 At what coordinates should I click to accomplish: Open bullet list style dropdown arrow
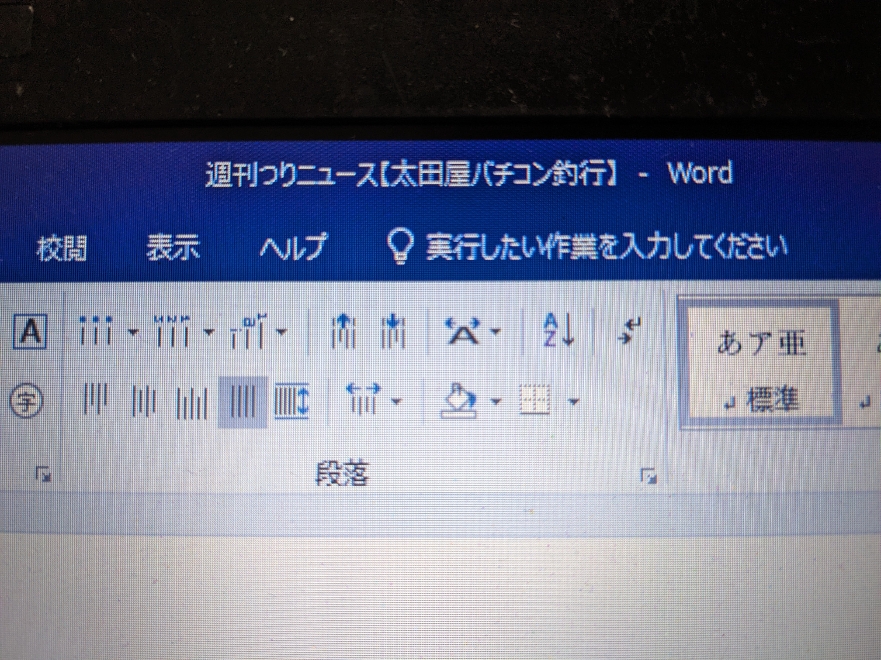133,332
